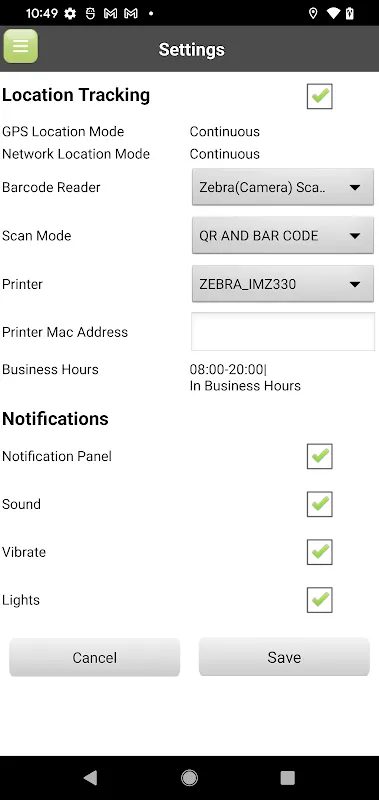Save the settings
Viewport: 379px width, 800px height.
point(284,657)
